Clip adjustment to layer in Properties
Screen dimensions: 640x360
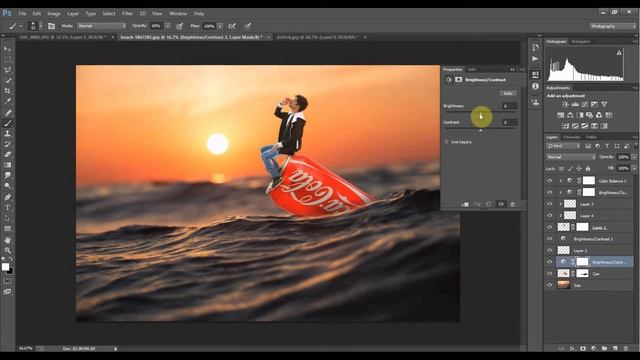pos(465,204)
